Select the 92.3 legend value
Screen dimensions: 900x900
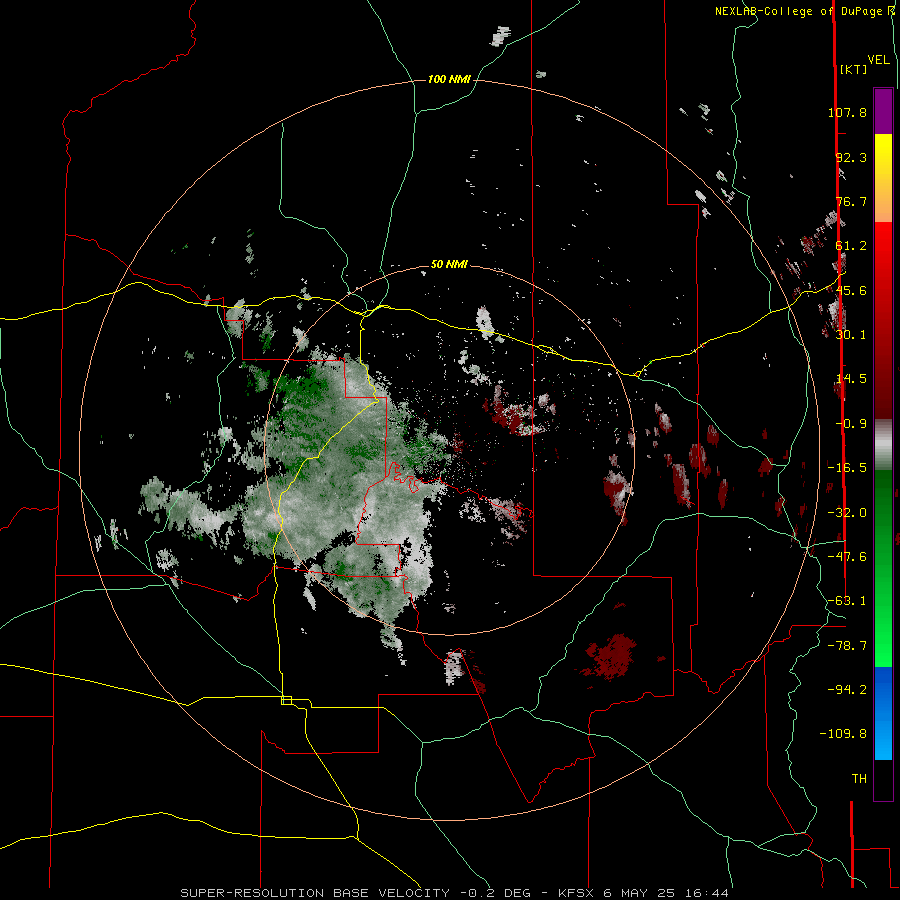tap(851, 157)
